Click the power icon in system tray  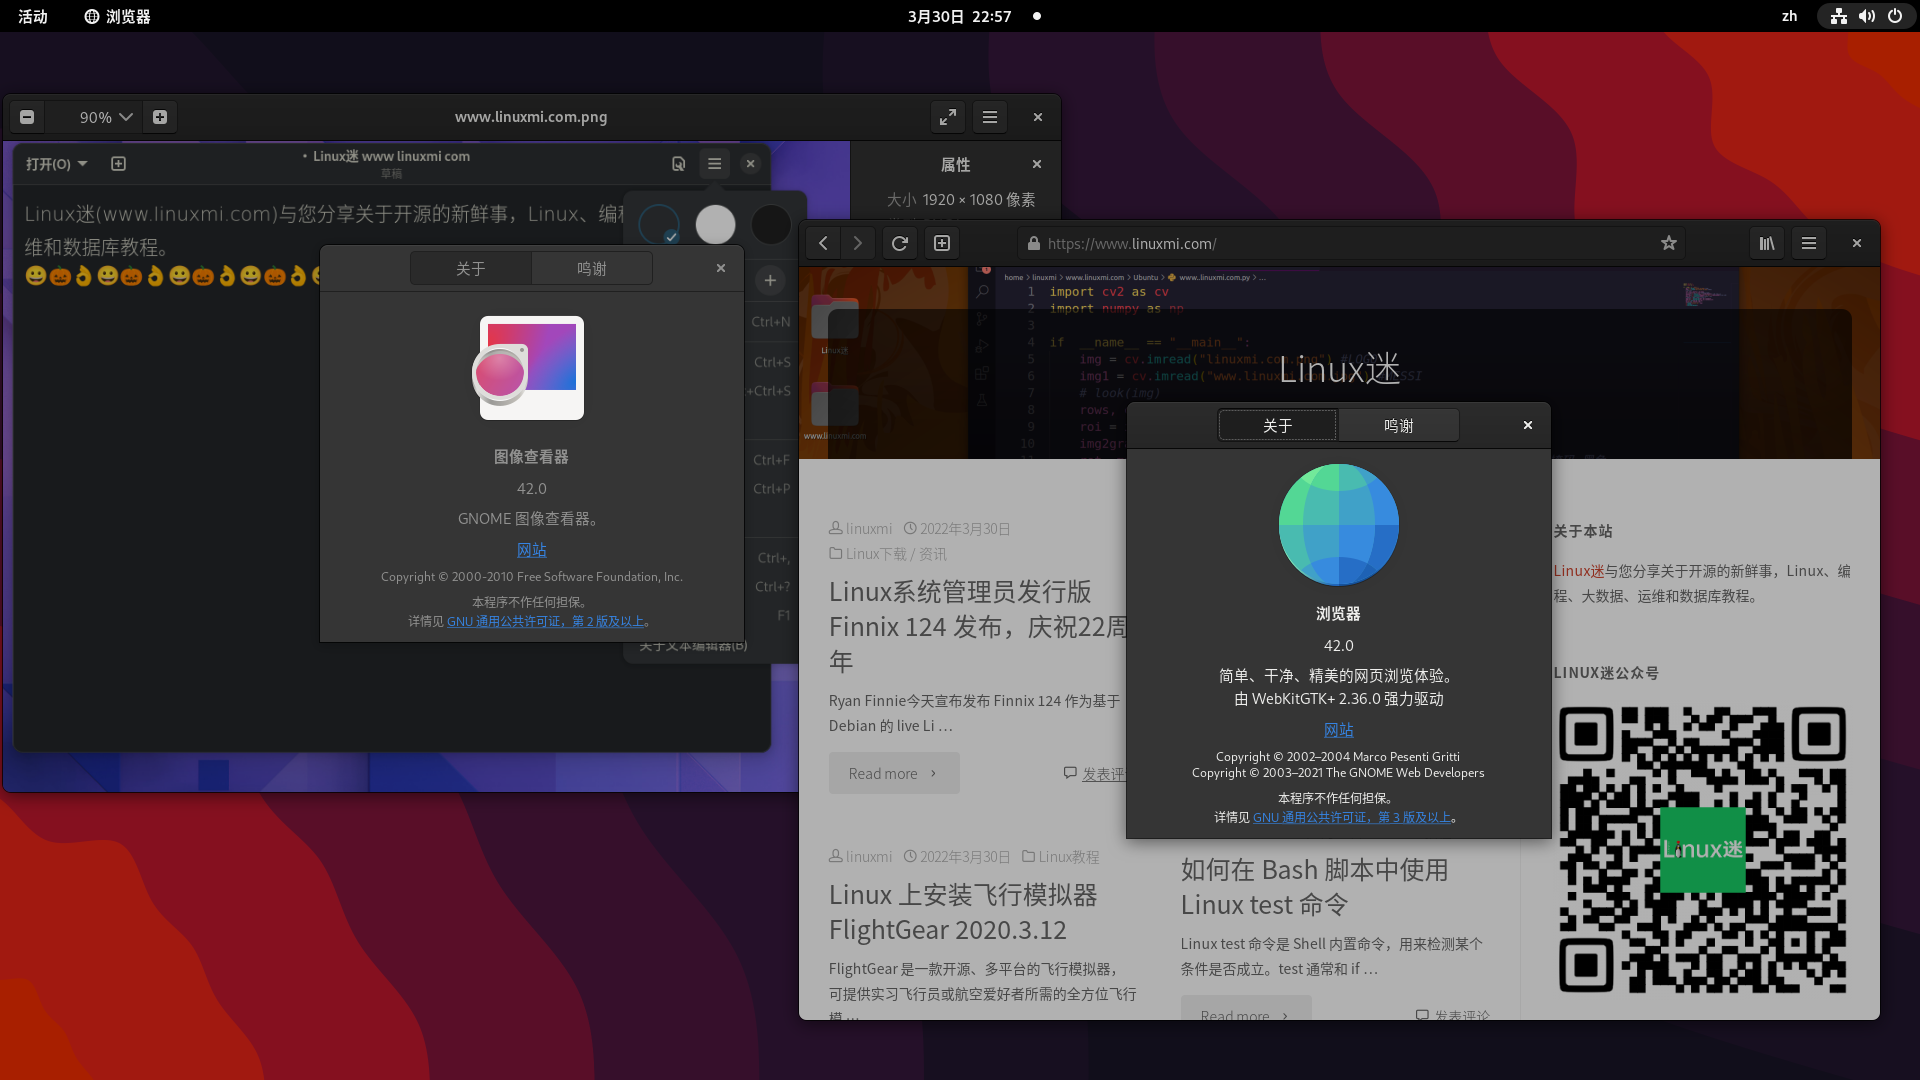1895,16
